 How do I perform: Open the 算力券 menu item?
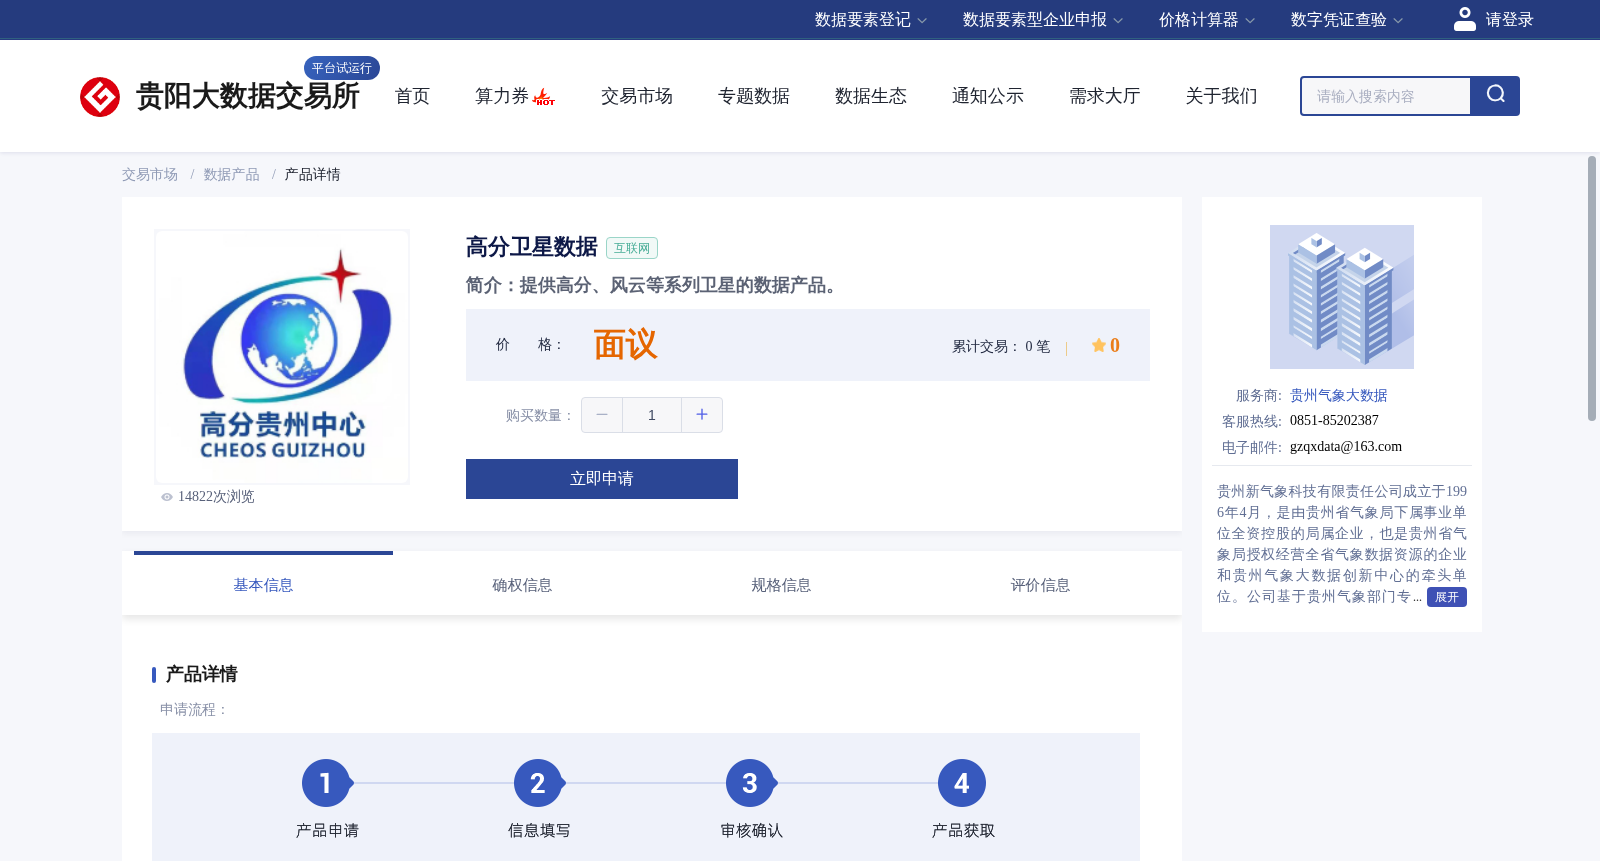point(502,96)
